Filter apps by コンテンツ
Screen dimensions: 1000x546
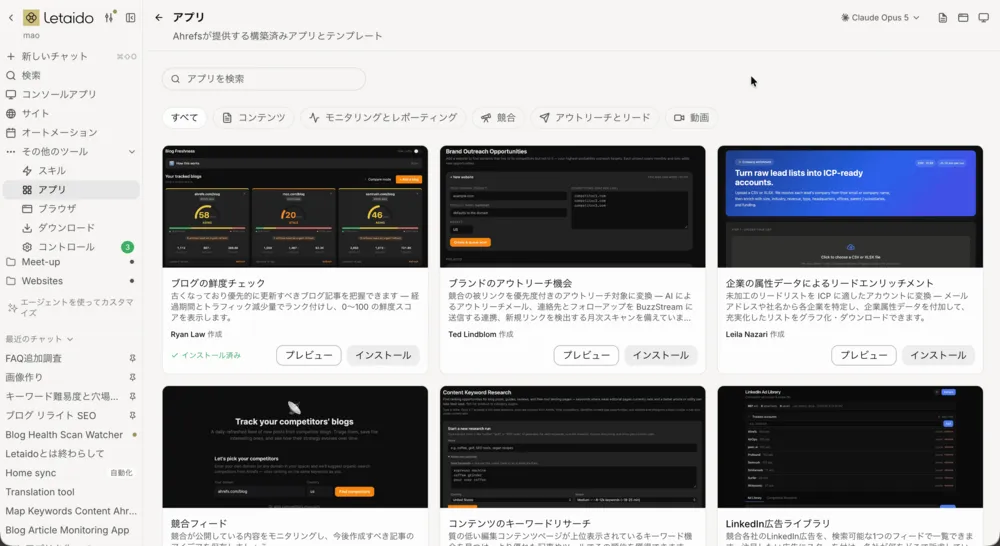tap(253, 117)
